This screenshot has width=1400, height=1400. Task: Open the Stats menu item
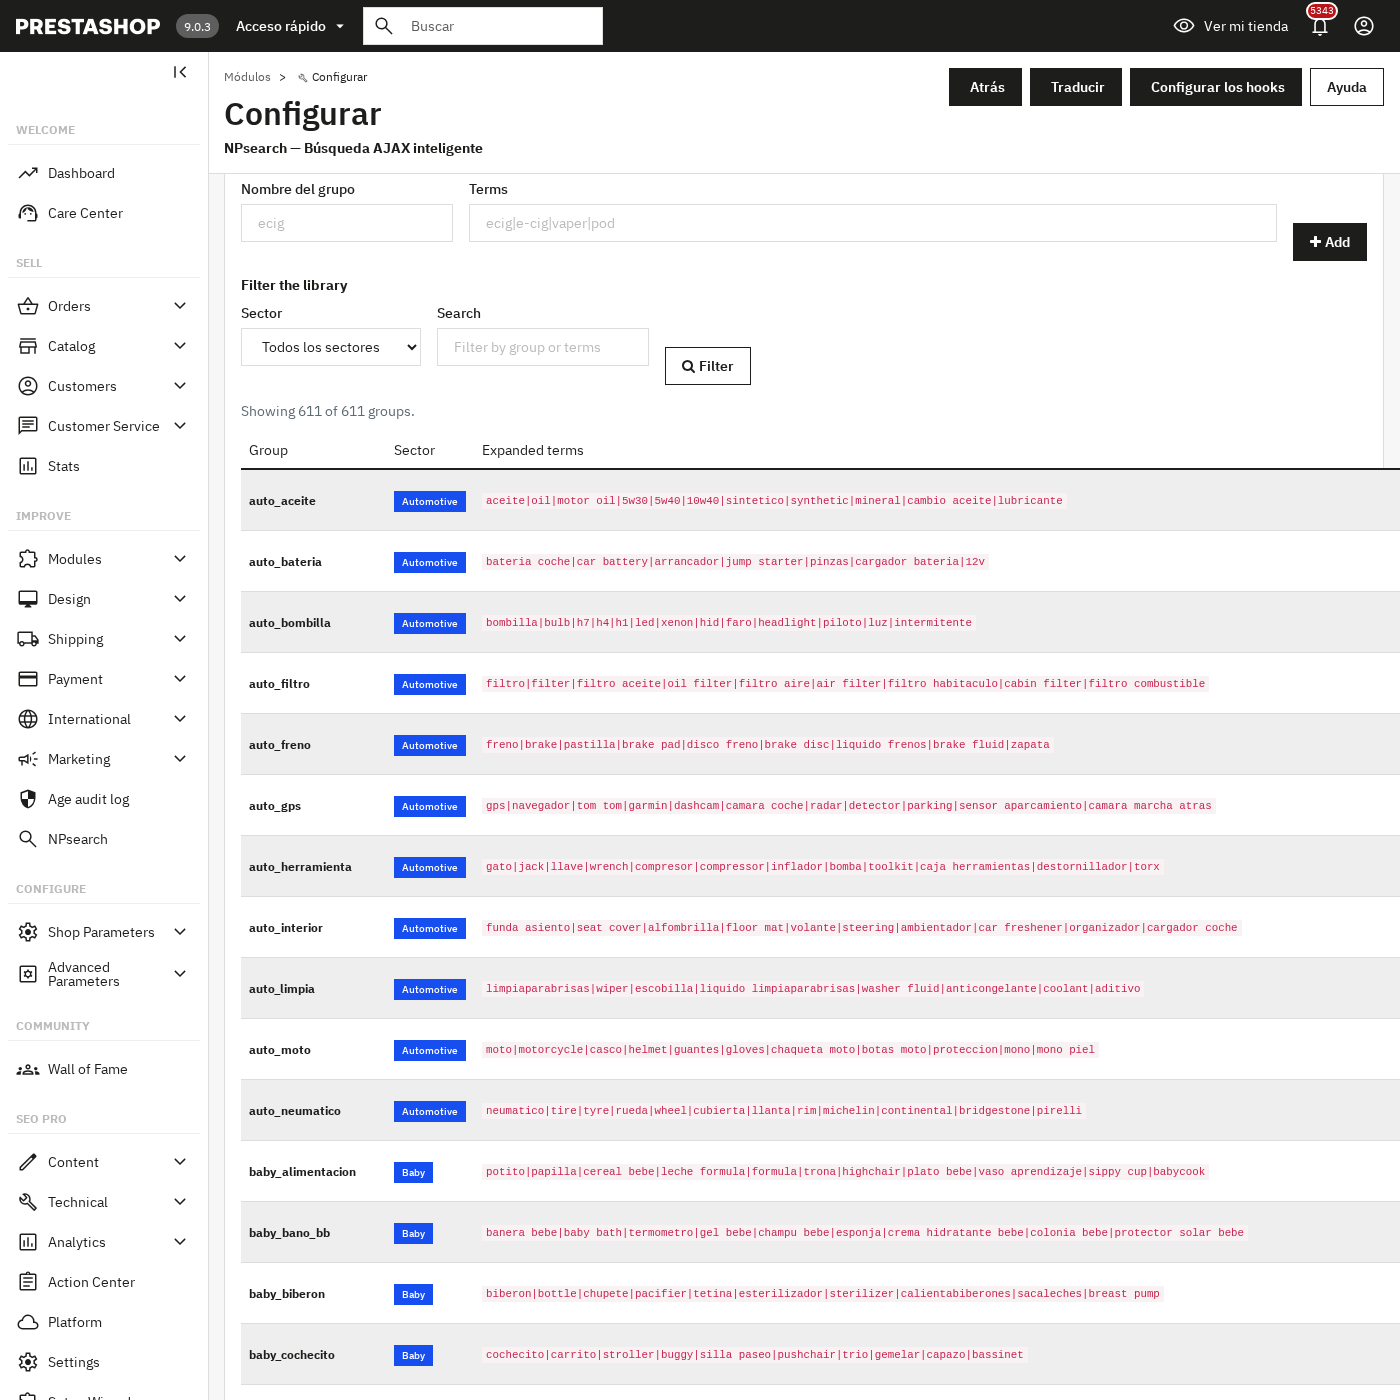104,466
